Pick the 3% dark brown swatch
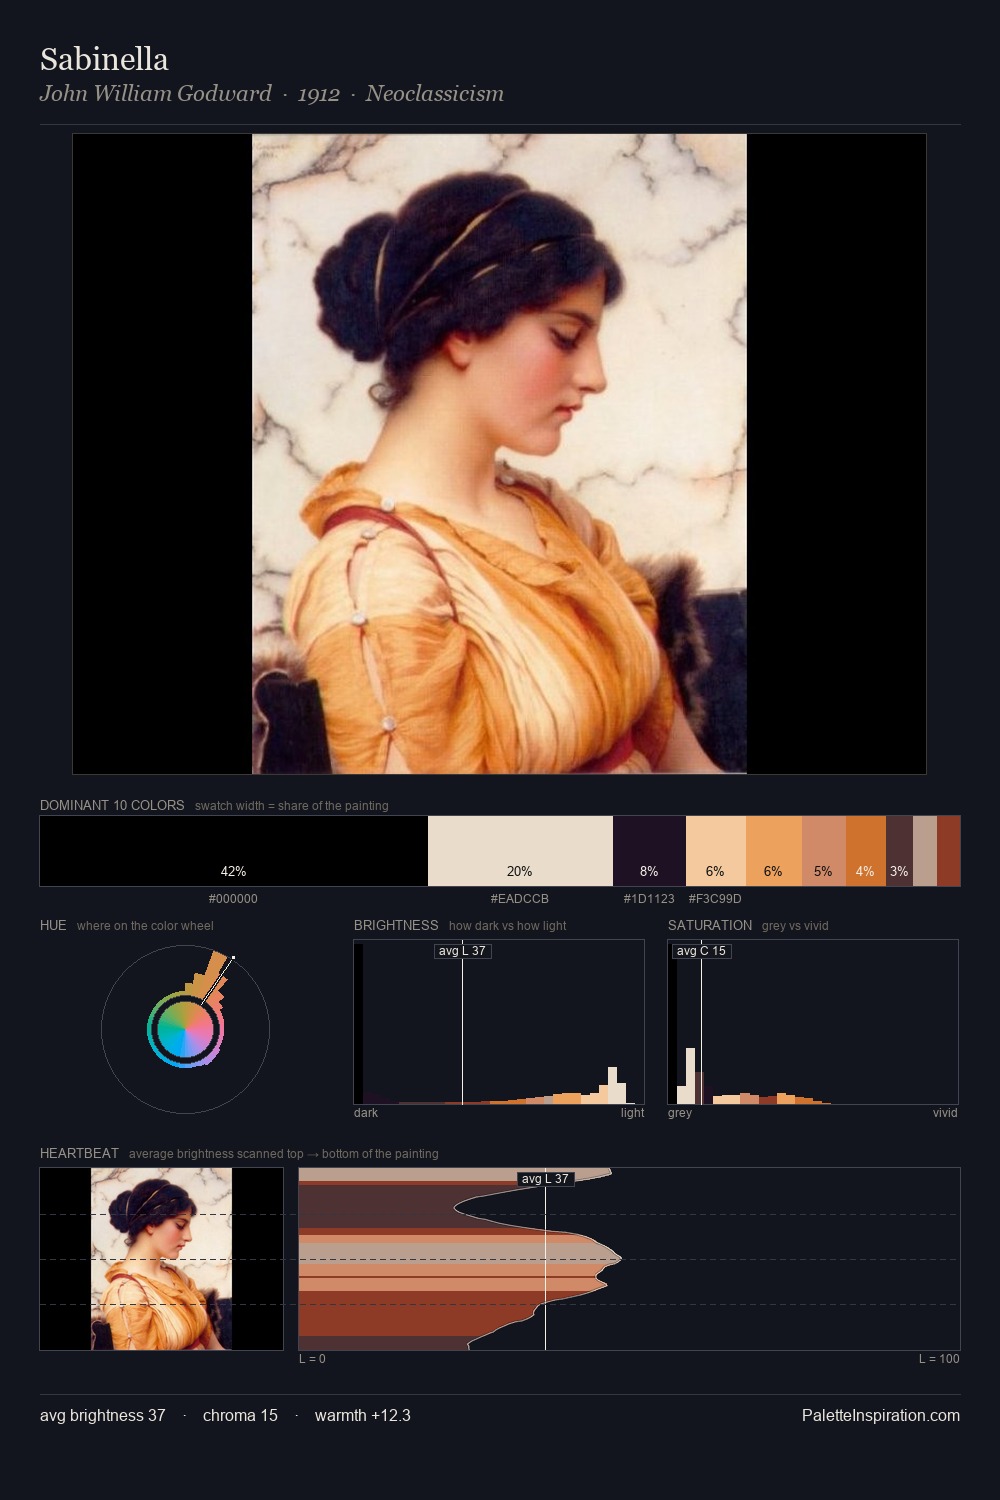The image size is (1000, 1500). tap(899, 851)
